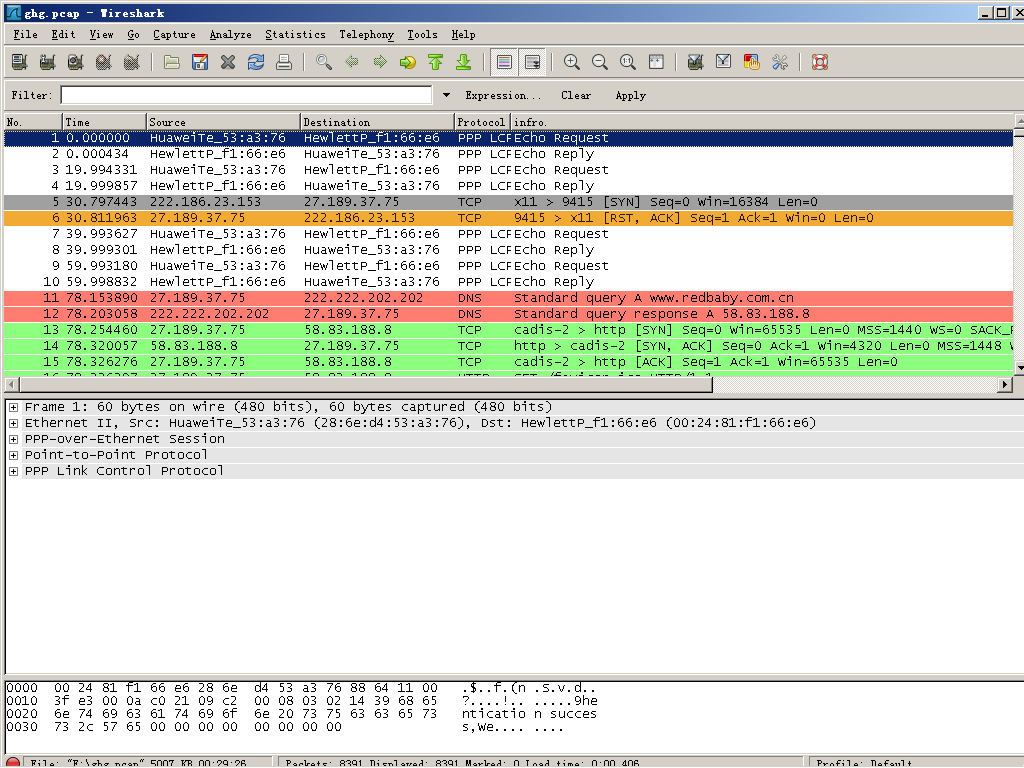Open preferences tools icon

click(780, 62)
